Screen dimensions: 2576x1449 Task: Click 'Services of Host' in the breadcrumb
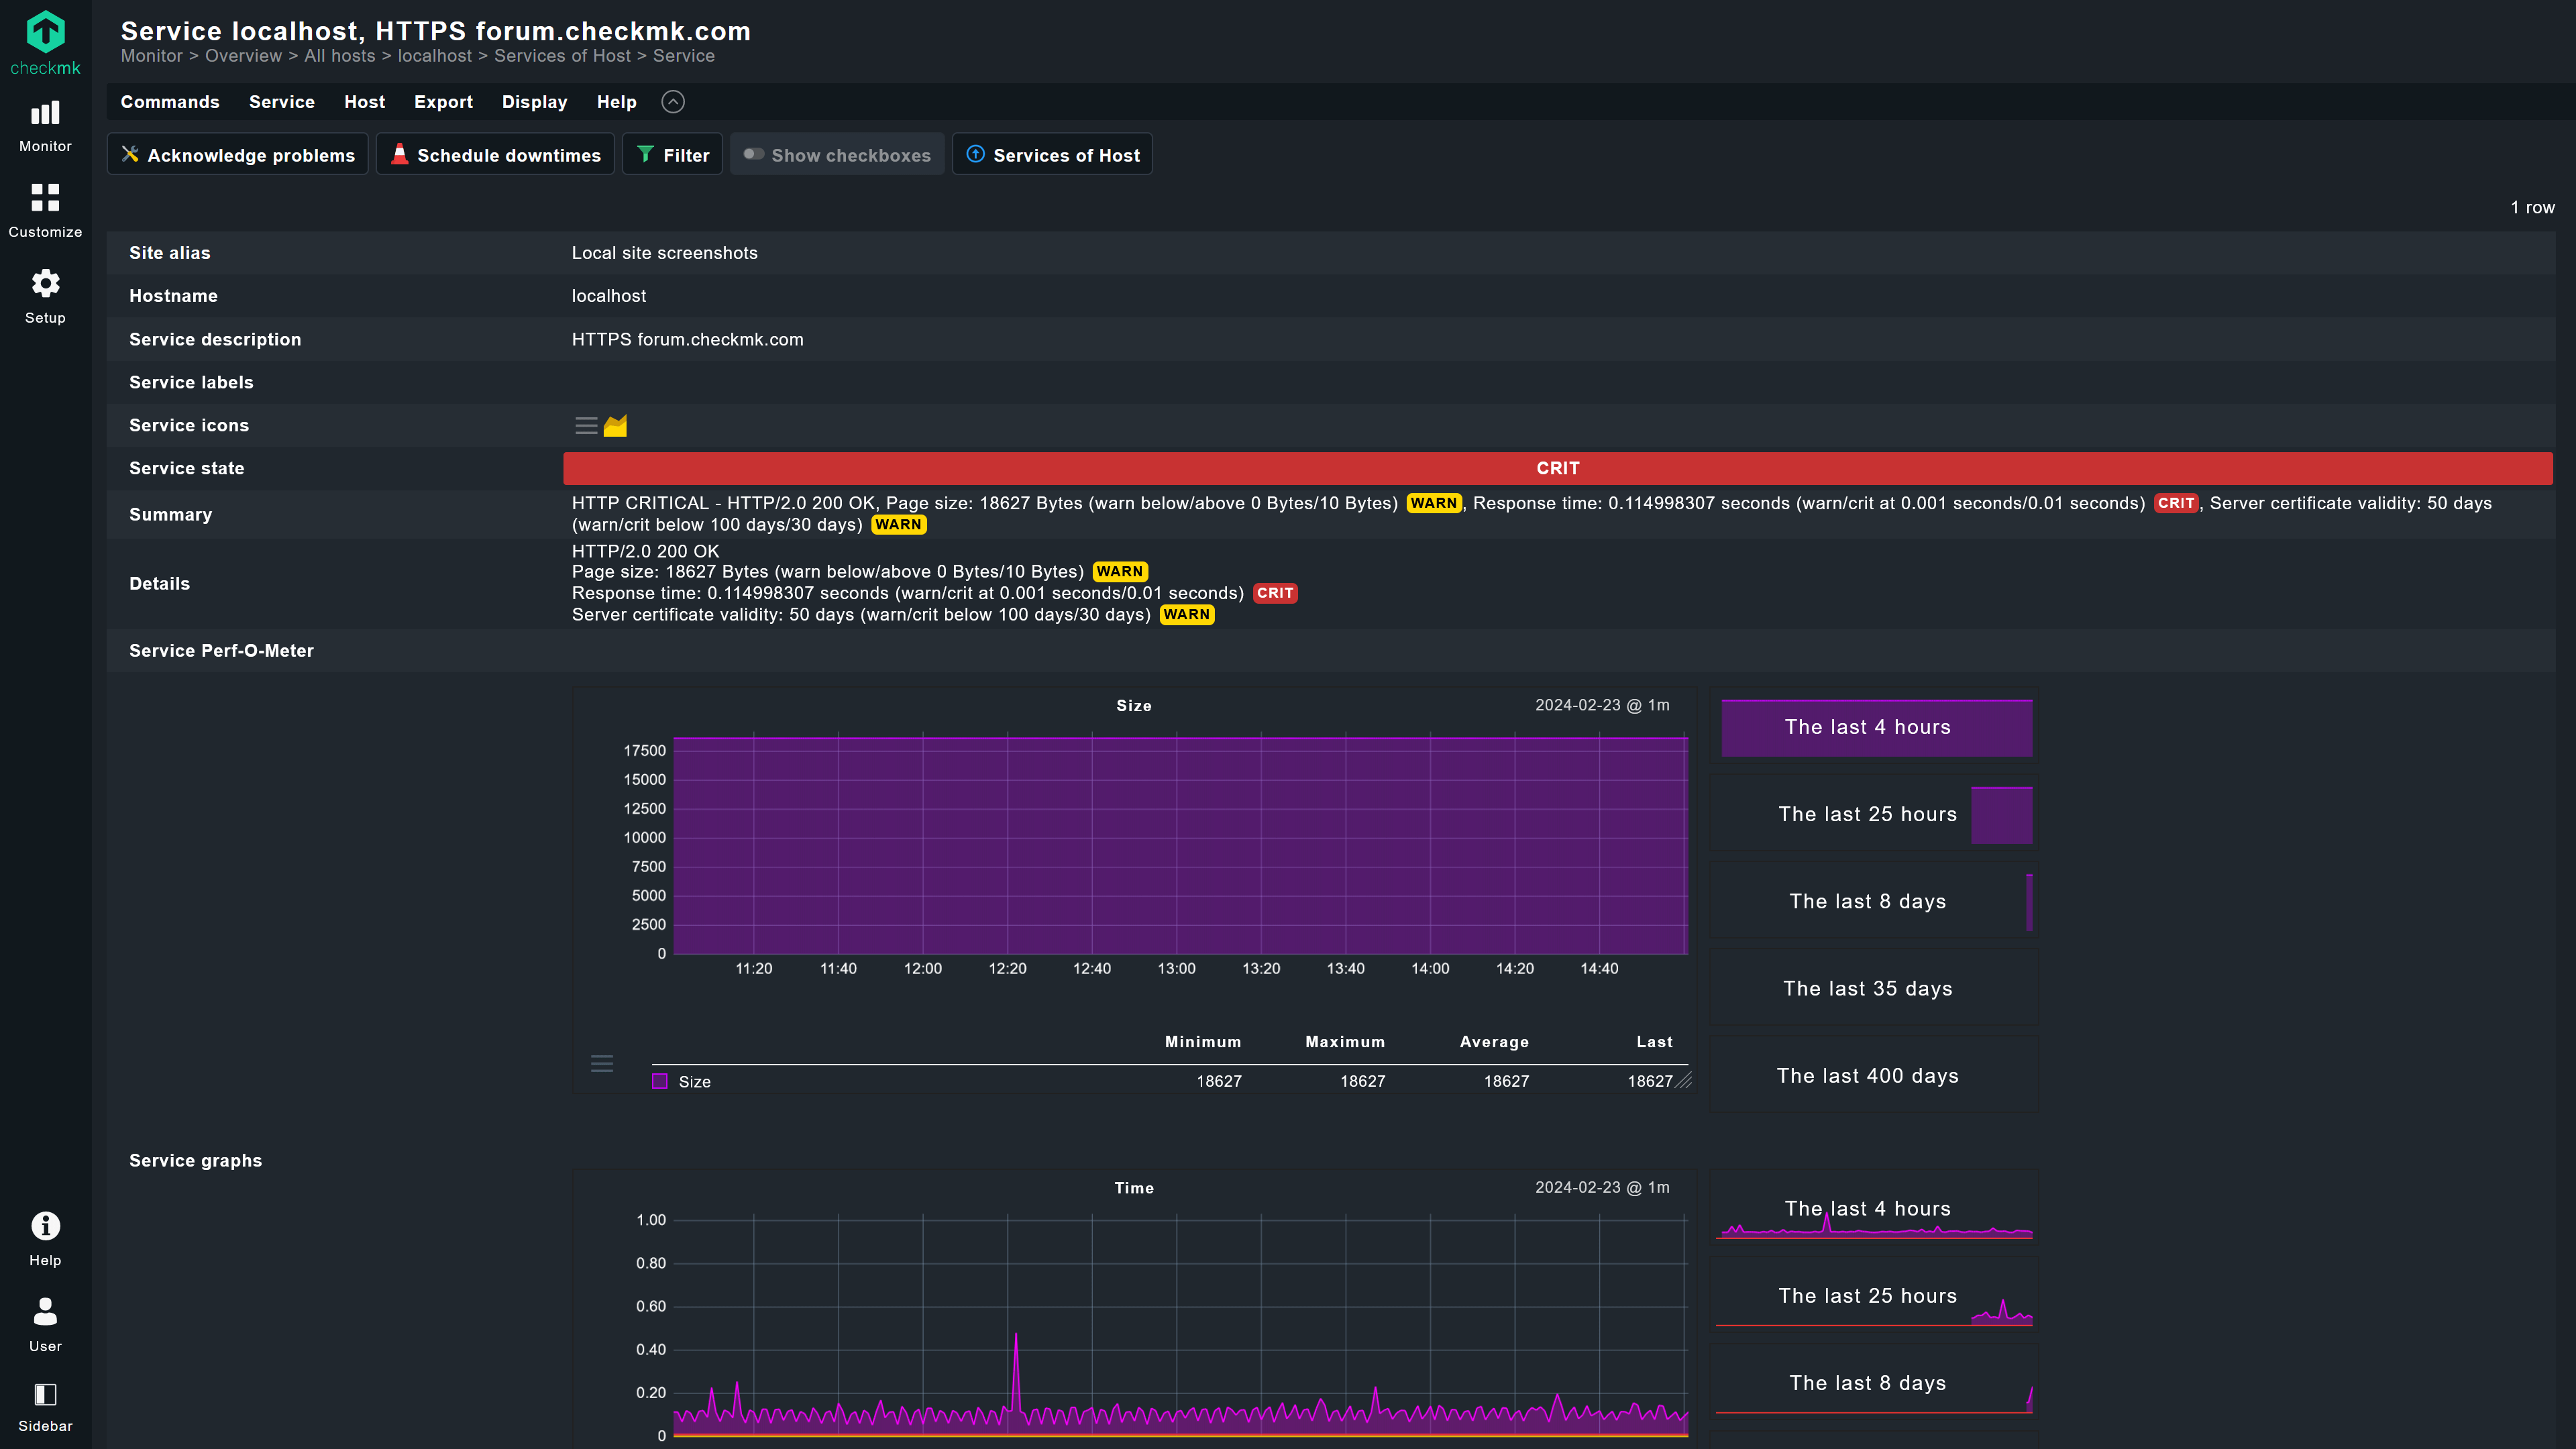pyautogui.click(x=563, y=56)
